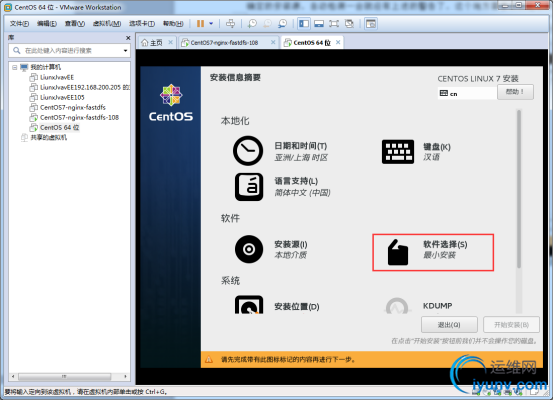The height and width of the screenshot is (401, 553).
Task: Open the 编辑(E) menu
Action: click(x=47, y=24)
